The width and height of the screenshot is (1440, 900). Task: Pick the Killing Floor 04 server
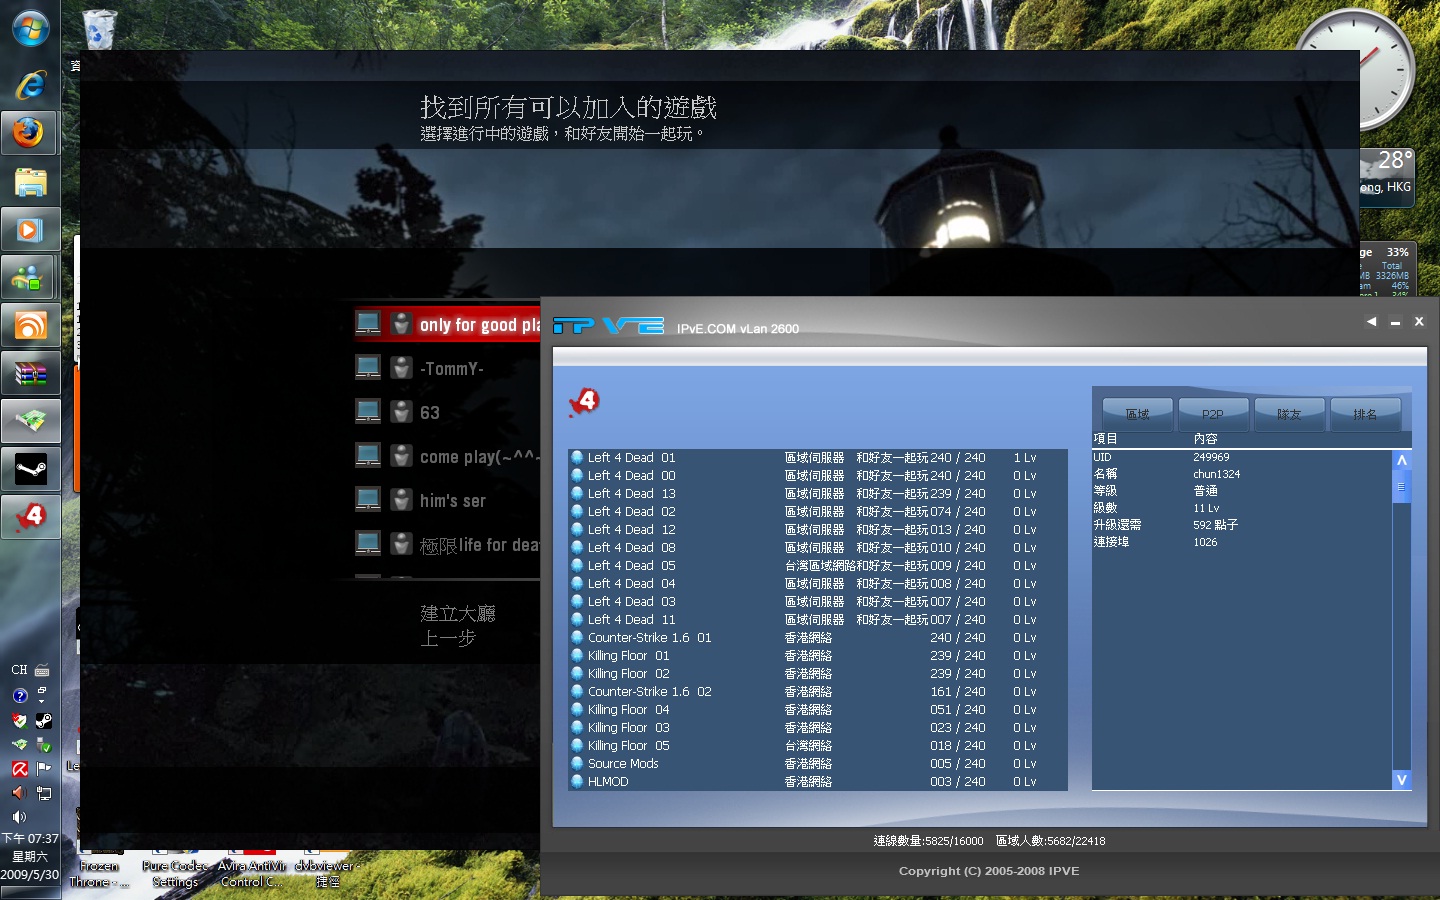pos(818,710)
